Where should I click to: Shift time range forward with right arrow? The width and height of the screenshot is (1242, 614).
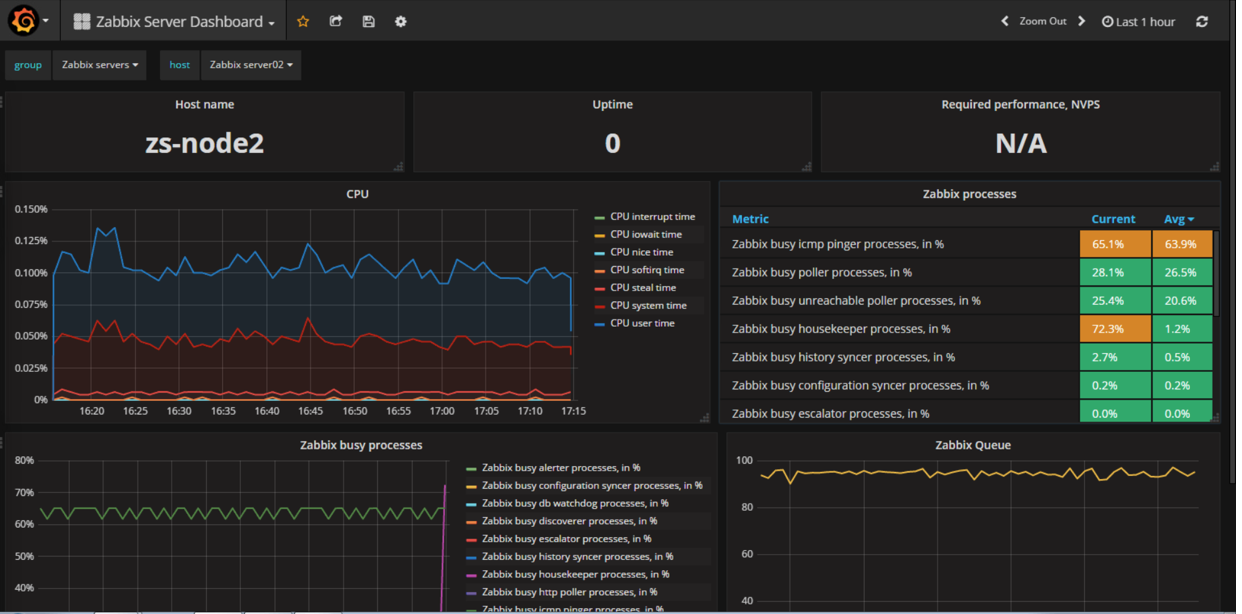[1081, 21]
